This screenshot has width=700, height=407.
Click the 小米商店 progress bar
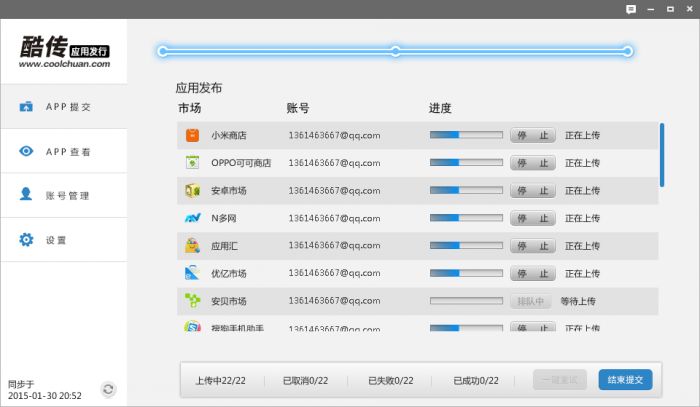coord(466,135)
